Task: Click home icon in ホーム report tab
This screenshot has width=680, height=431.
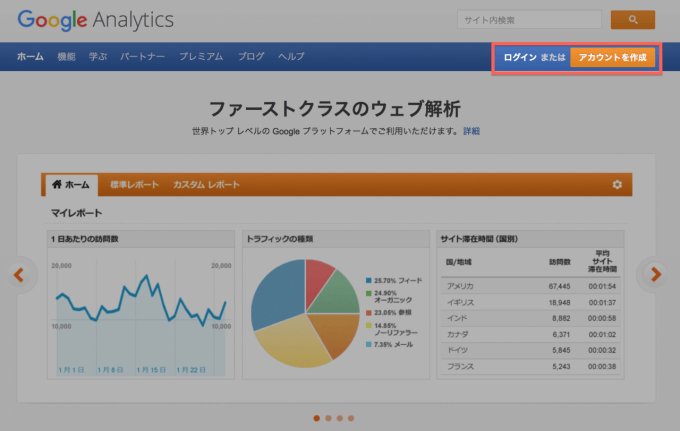Action: pyautogui.click(x=57, y=184)
